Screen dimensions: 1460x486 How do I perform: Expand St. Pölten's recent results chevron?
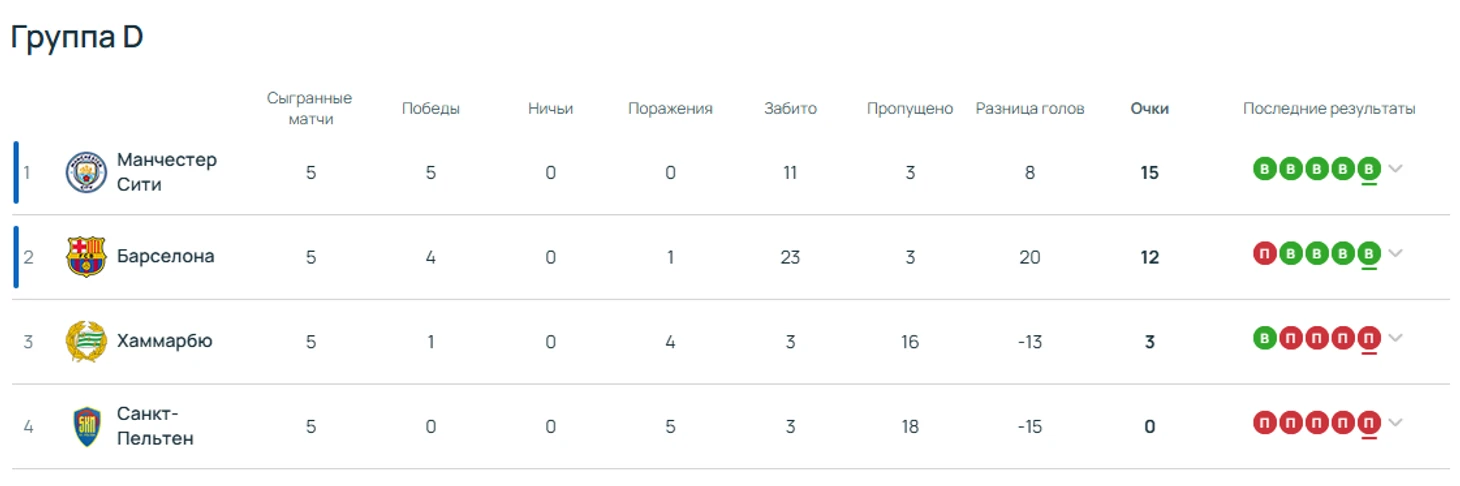pos(1395,423)
